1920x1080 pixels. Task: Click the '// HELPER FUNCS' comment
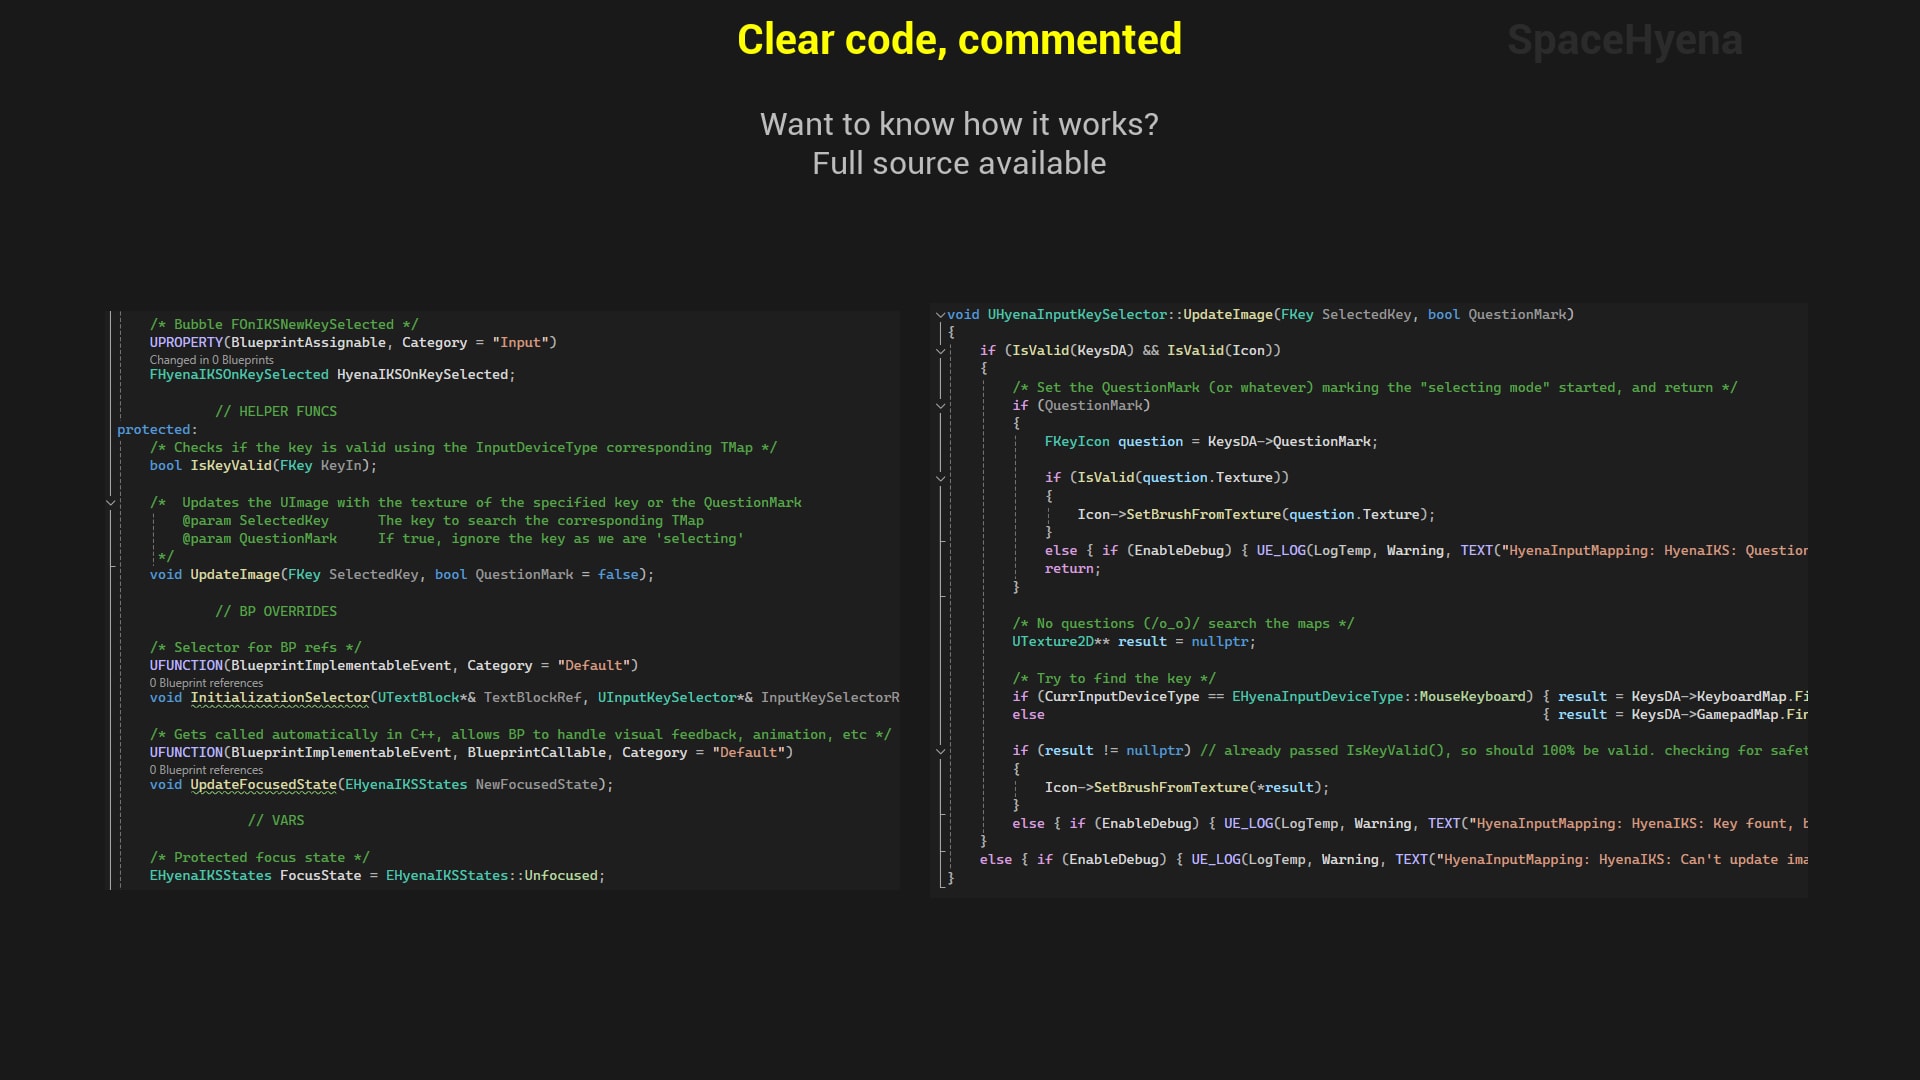(276, 412)
